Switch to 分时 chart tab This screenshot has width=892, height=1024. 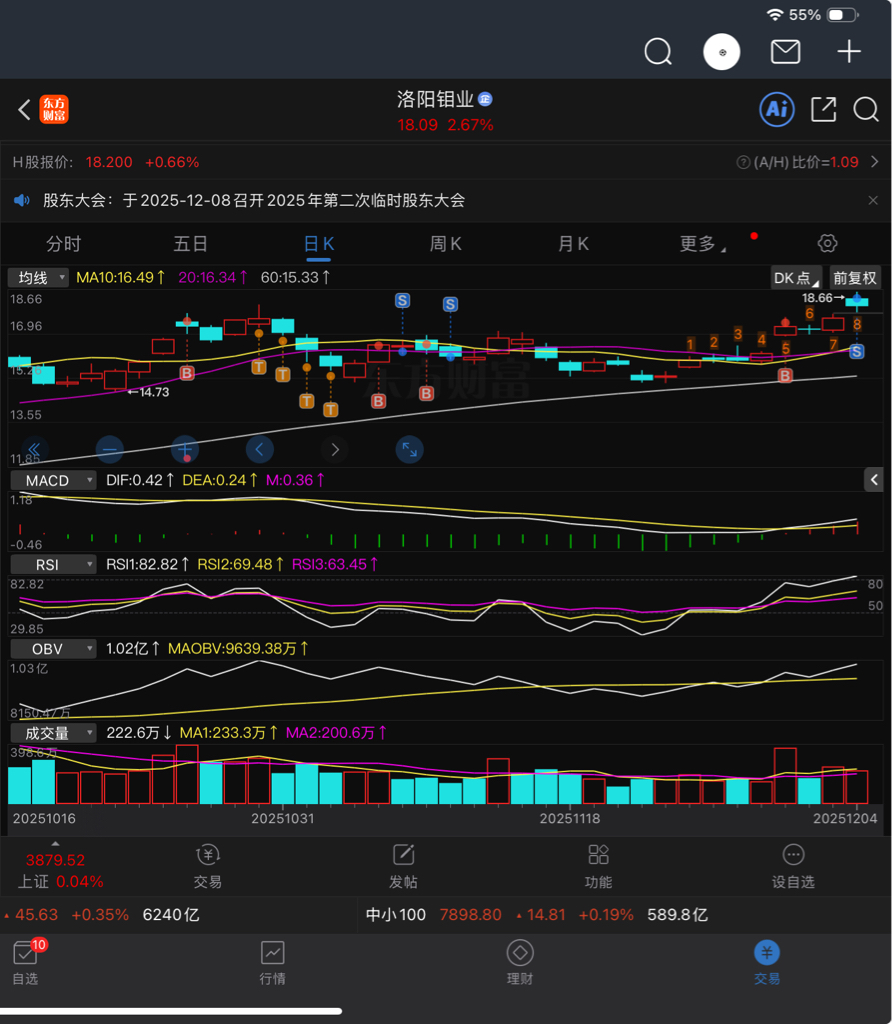(x=63, y=244)
